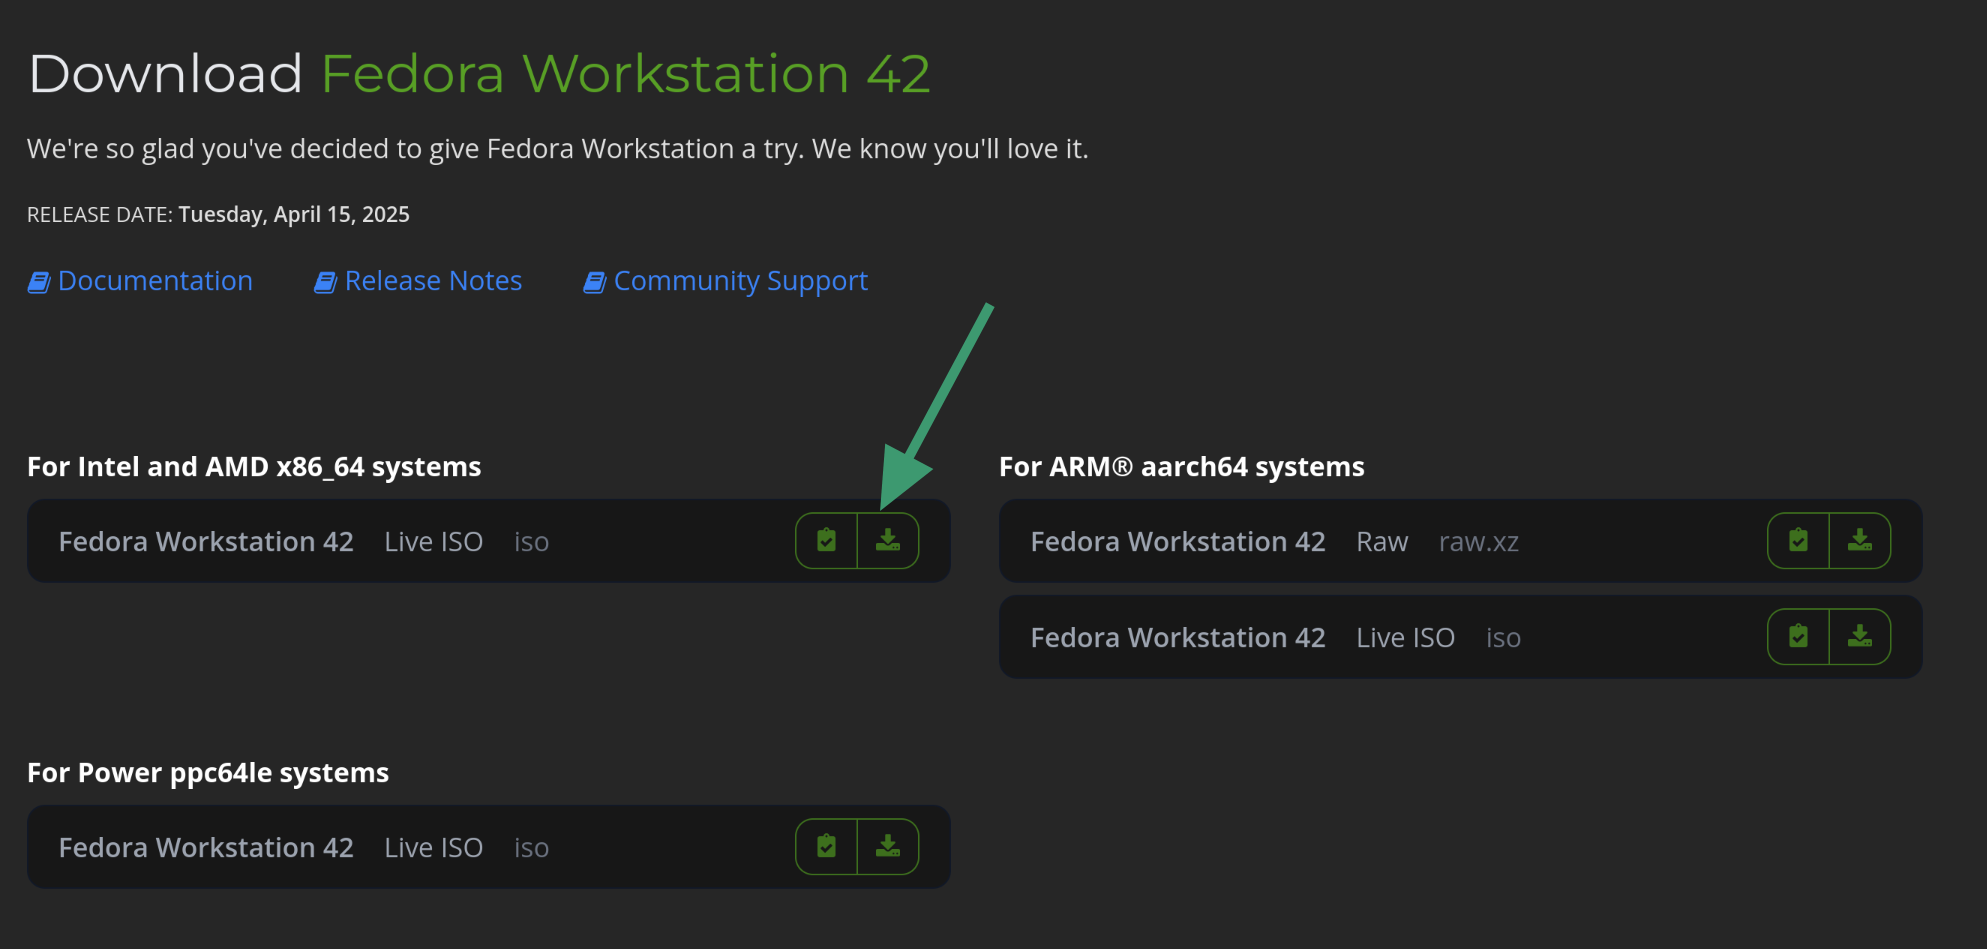This screenshot has width=1987, height=949.
Task: Click the book icon beside Documentation
Action: coord(38,283)
